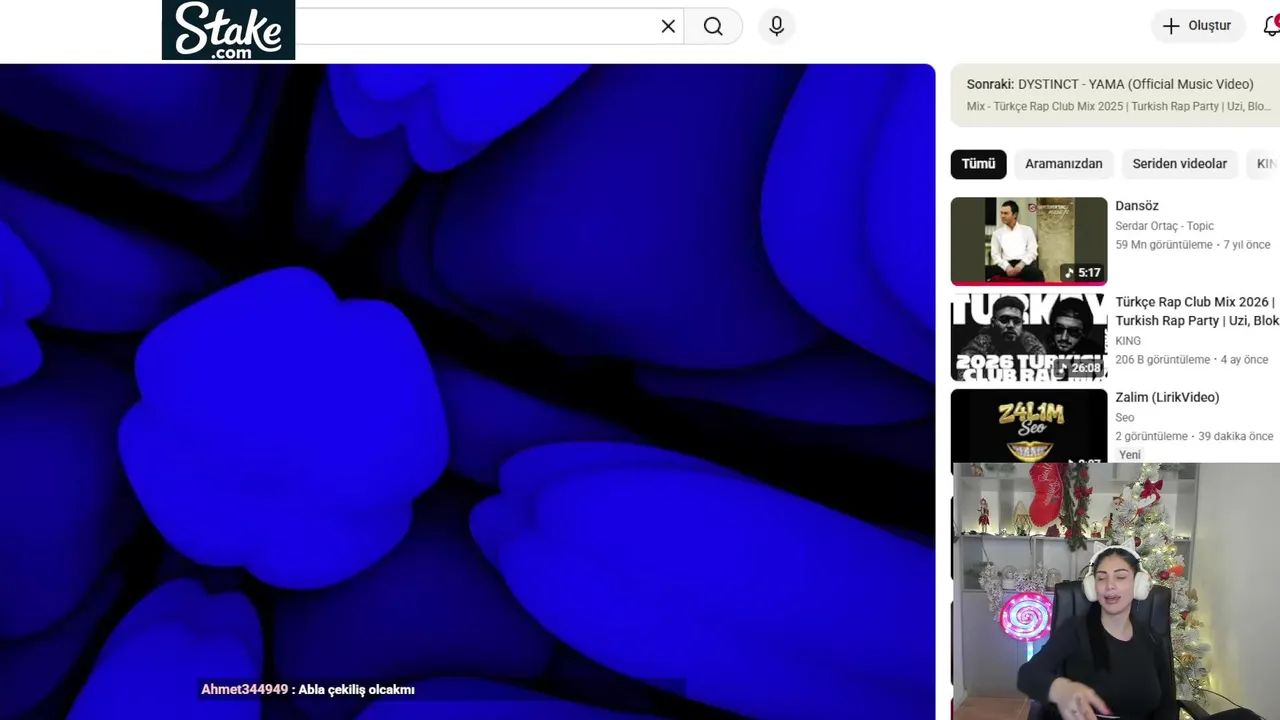Click the Dansöz video title
The width and height of the screenshot is (1280, 720).
coord(1137,206)
